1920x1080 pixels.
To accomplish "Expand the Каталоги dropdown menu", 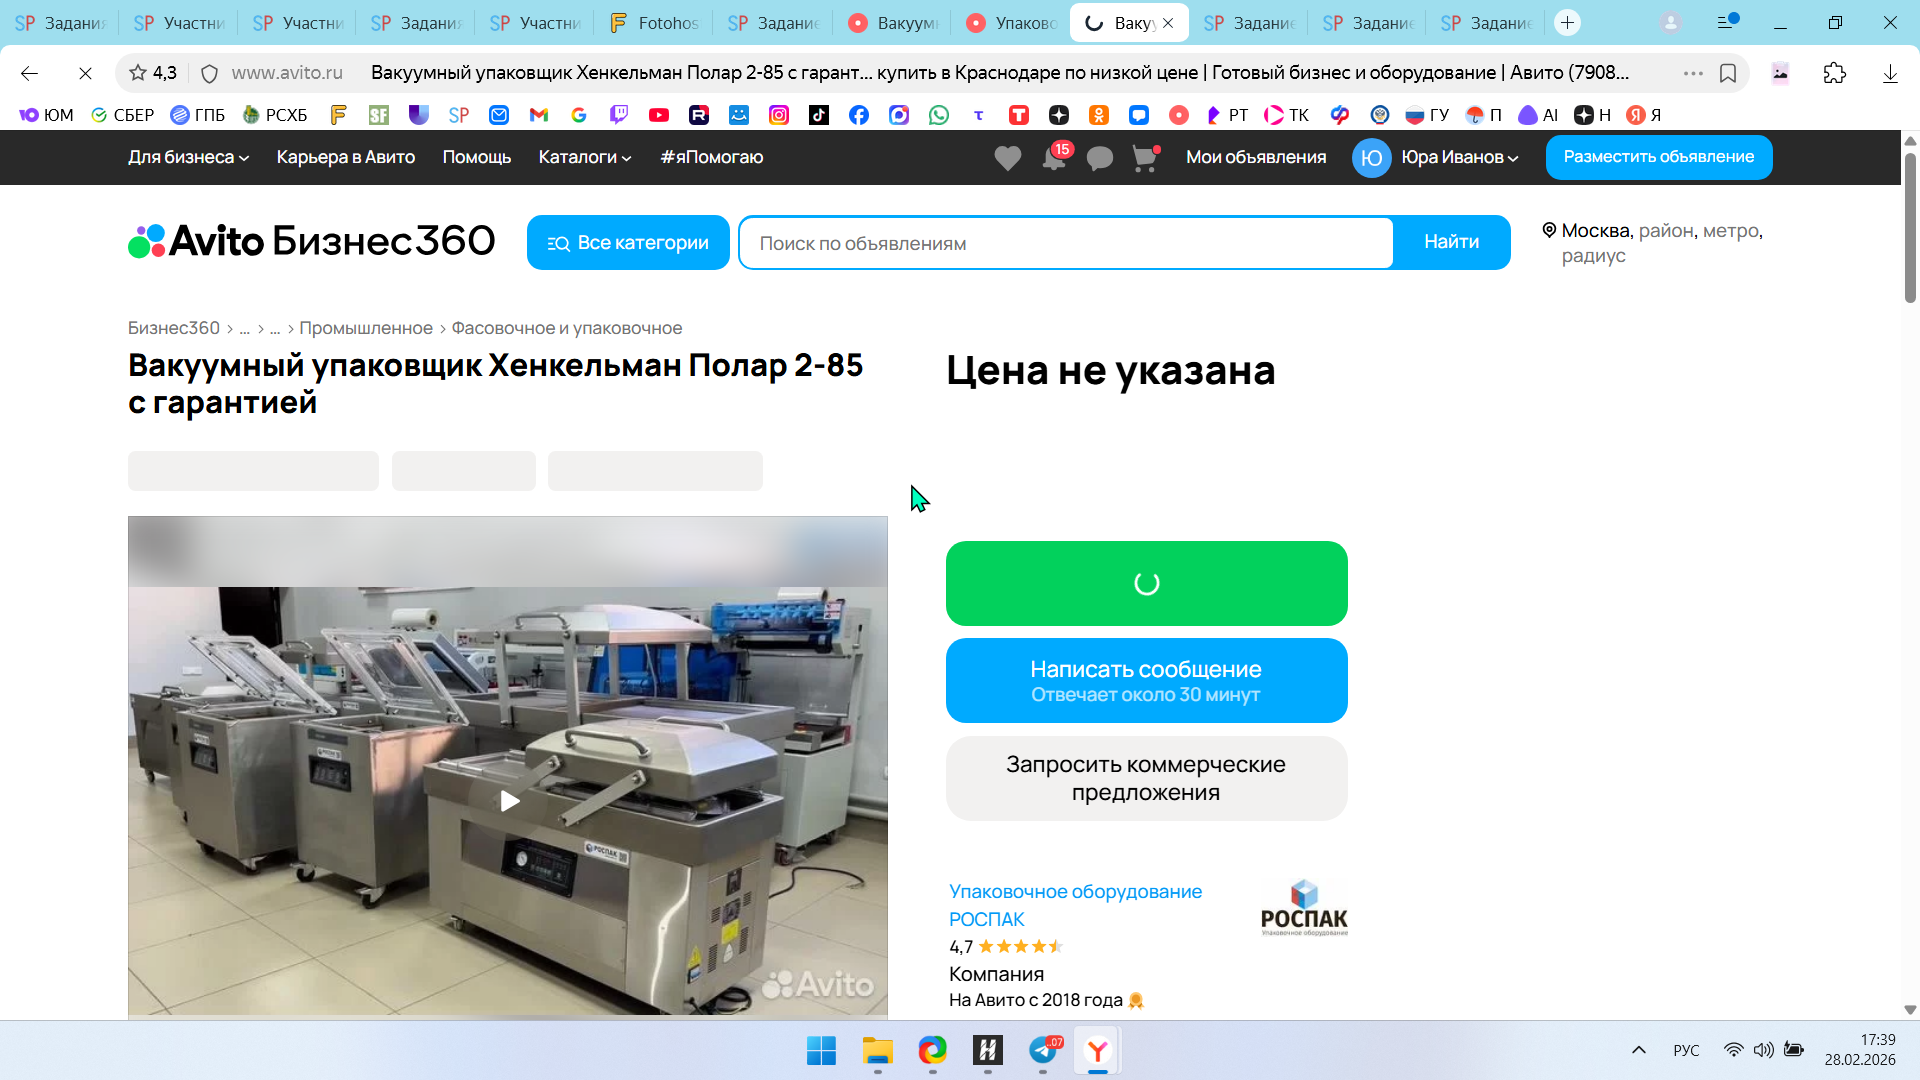I will [584, 157].
